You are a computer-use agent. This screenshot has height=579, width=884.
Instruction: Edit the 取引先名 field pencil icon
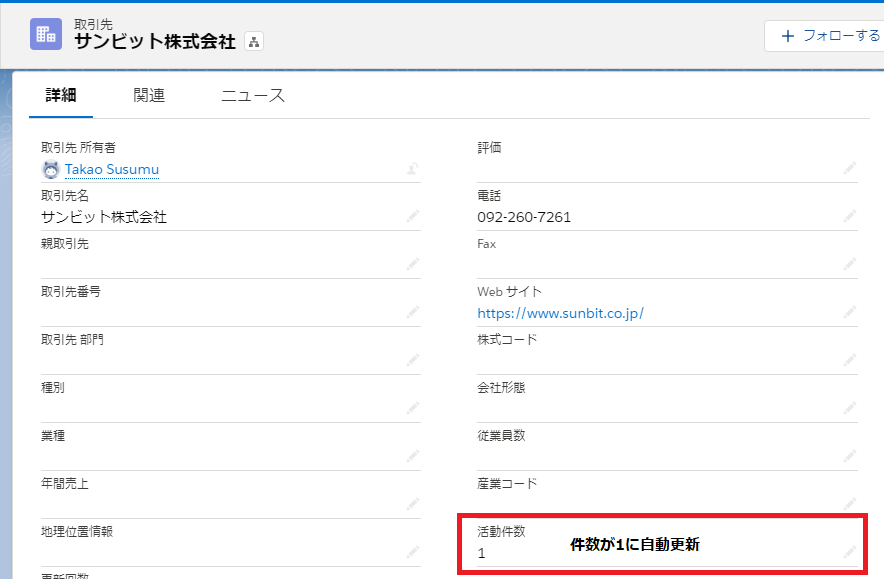413,216
